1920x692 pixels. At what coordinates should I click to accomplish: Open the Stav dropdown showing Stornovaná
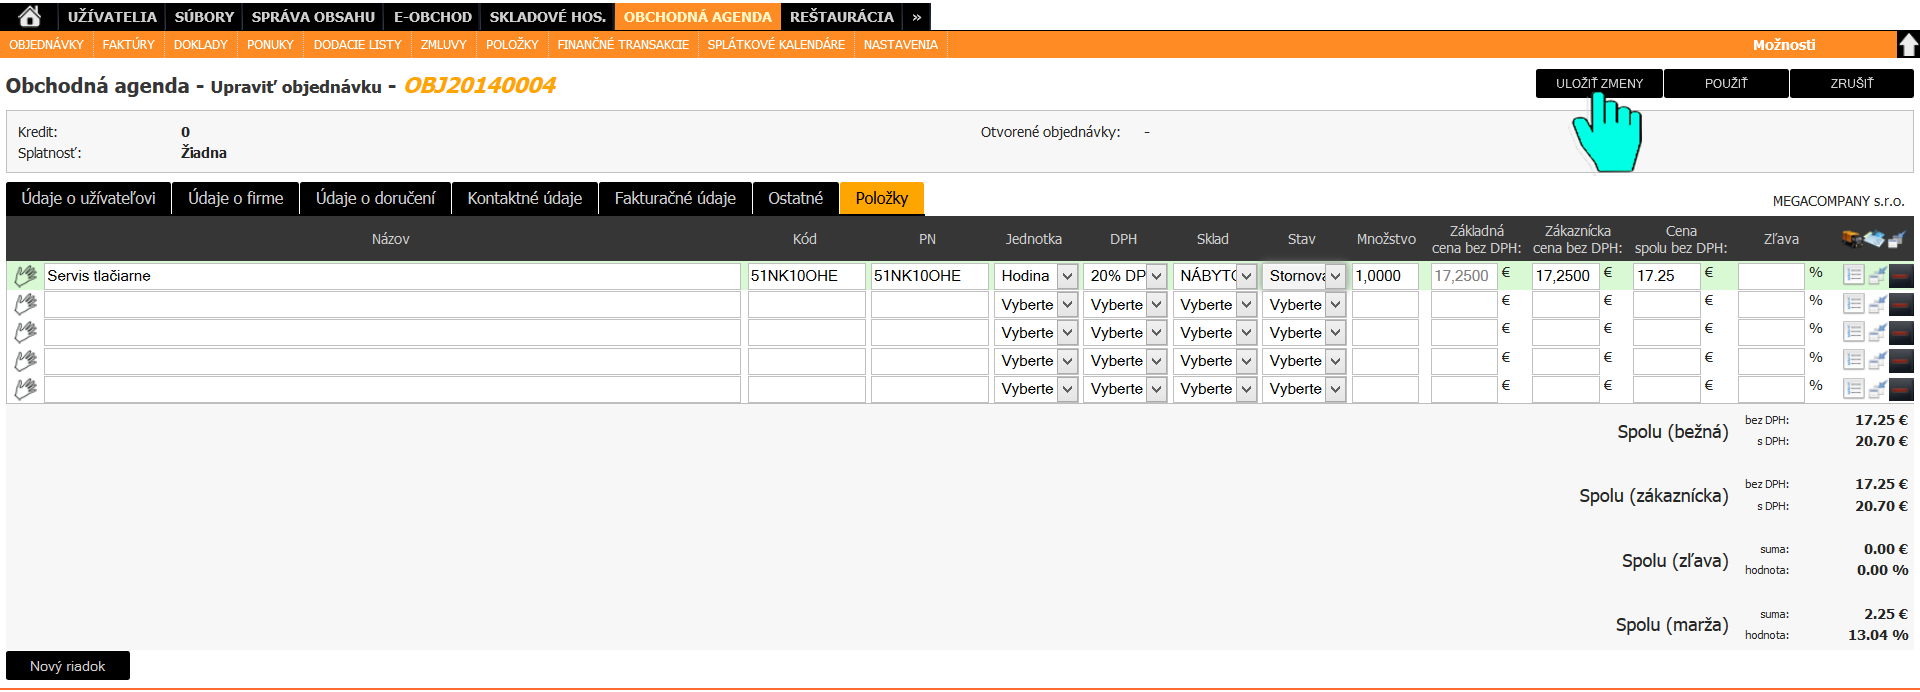pos(1303,276)
